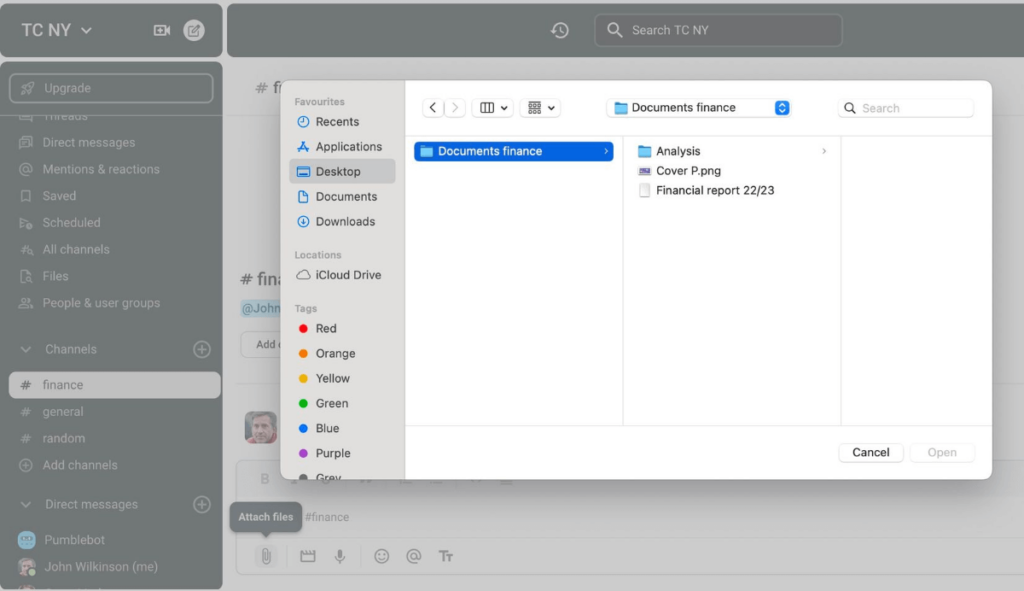
Task: Click the file dialog Search field
Action: [906, 108]
